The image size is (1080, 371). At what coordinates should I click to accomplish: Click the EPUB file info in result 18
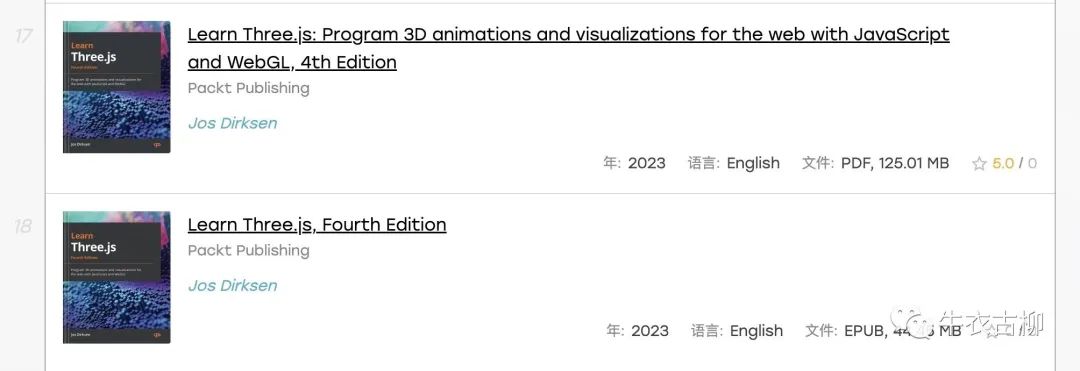(x=902, y=331)
